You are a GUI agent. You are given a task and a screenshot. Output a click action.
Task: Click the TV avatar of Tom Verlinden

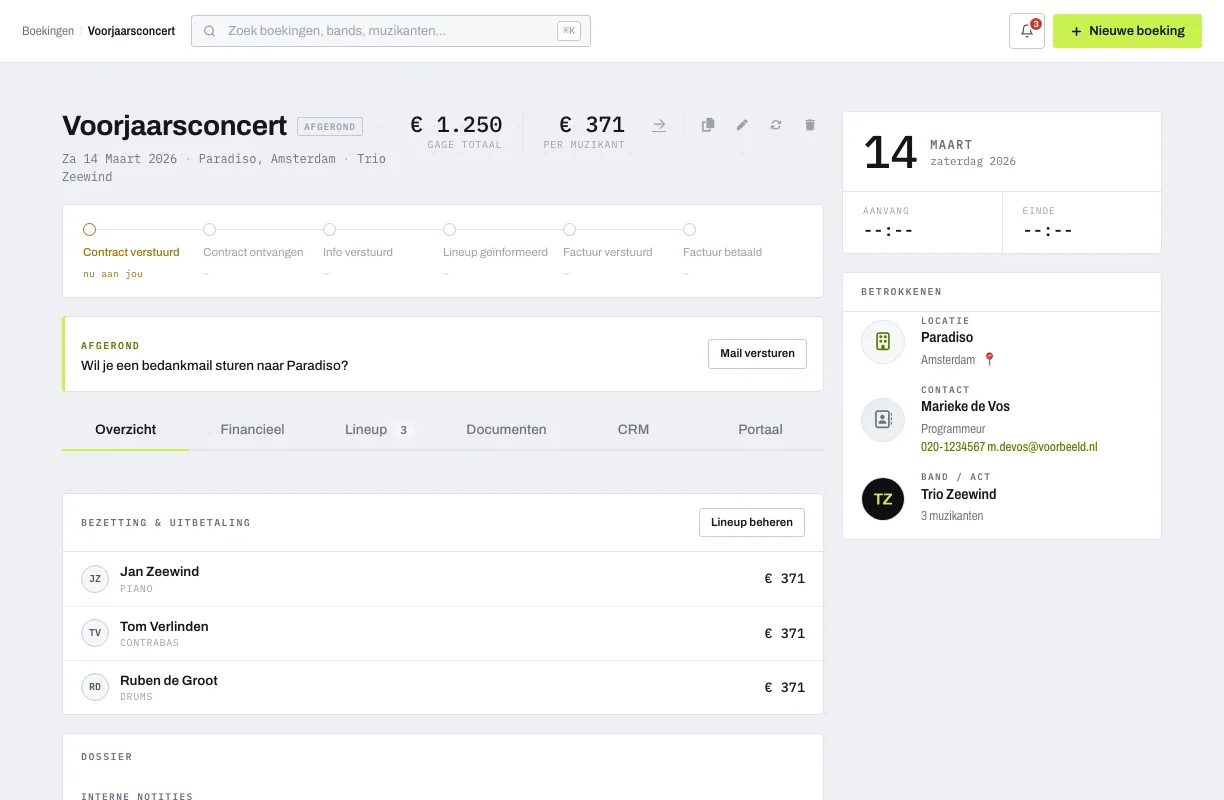click(95, 633)
